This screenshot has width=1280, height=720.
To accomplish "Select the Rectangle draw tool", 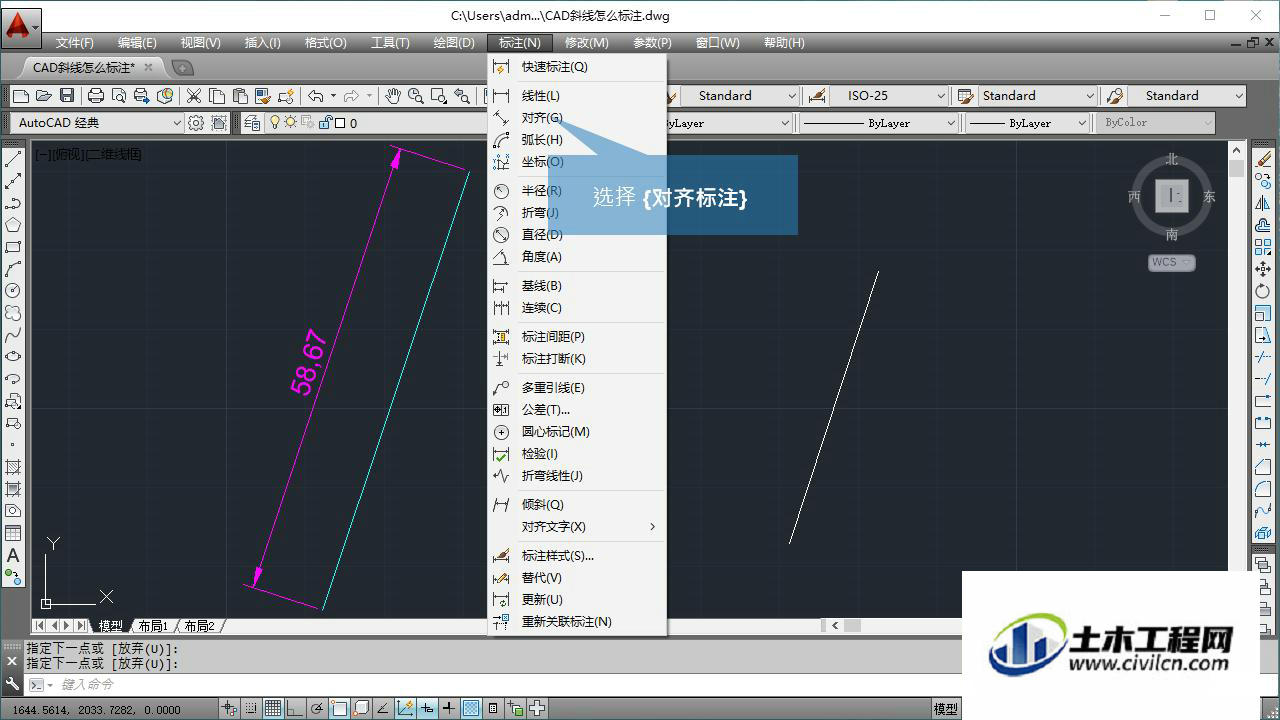I will coord(13,247).
